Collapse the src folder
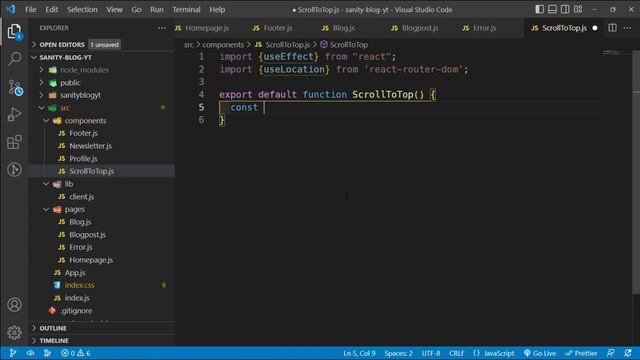The image size is (640, 360). [x=102, y=108]
